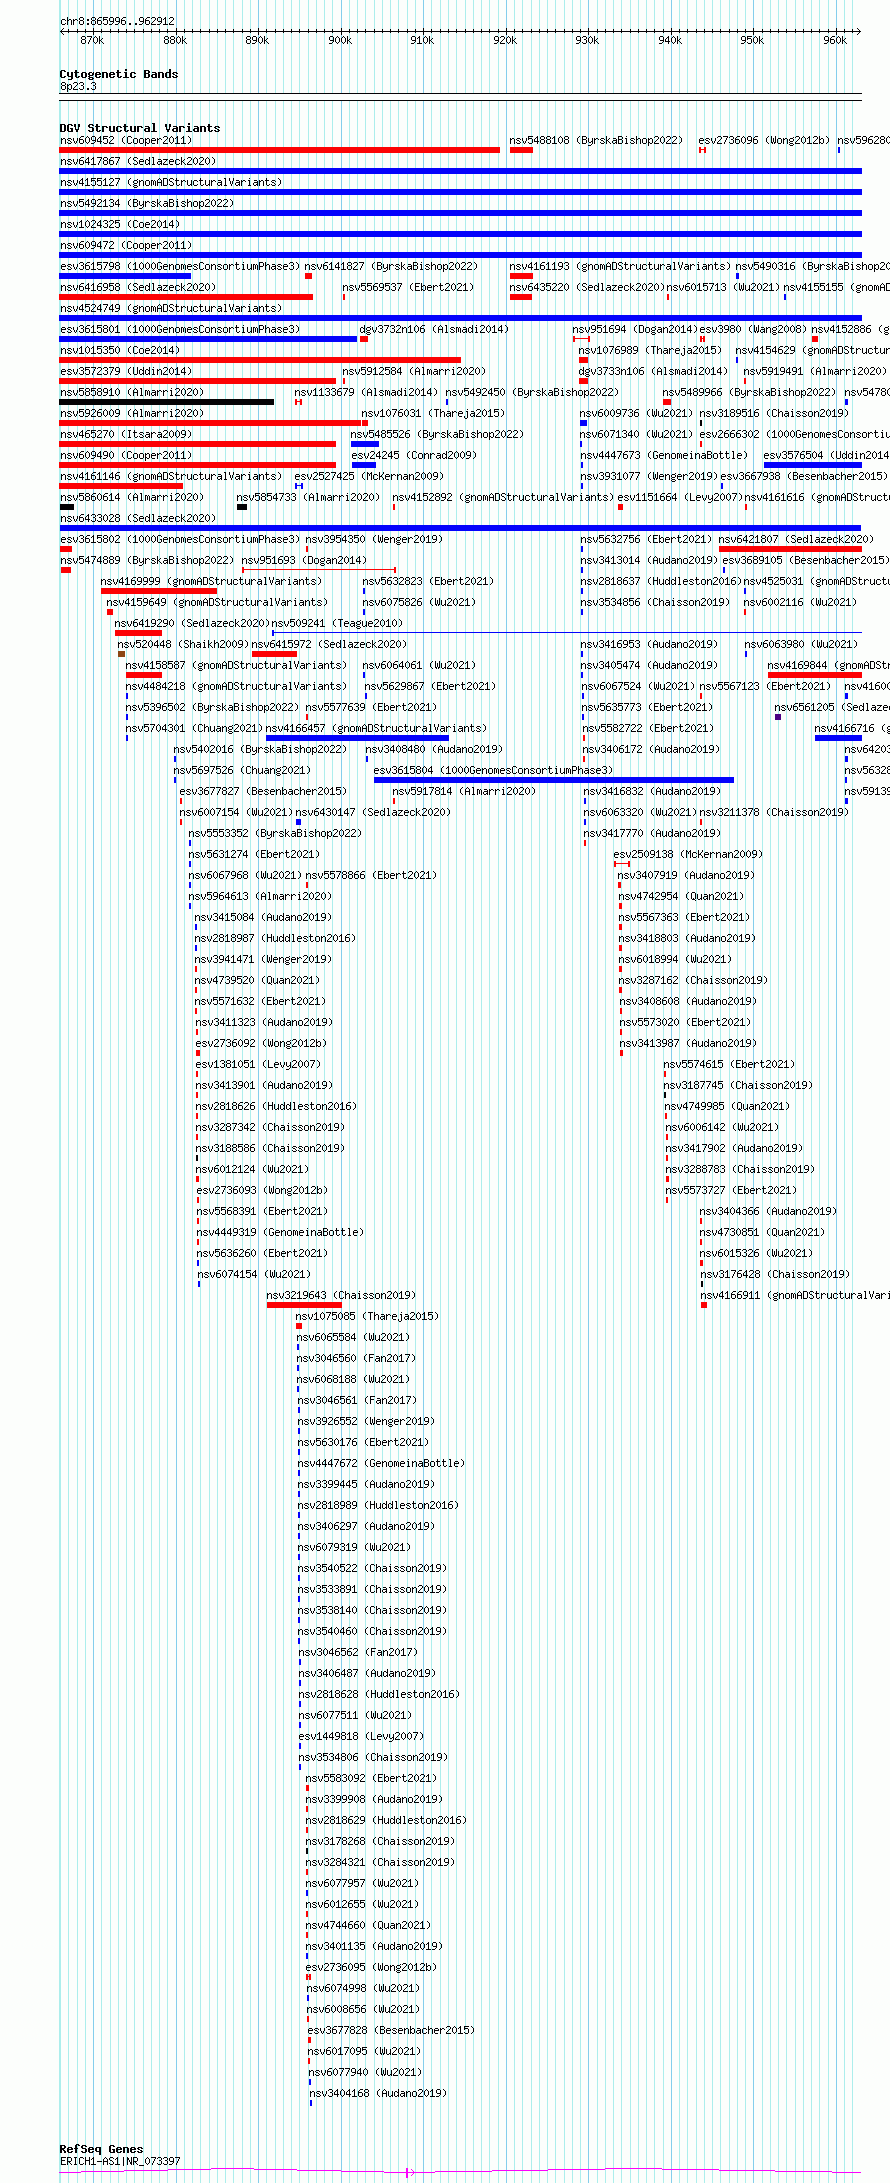The width and height of the screenshot is (890, 2183).
Task: Click esv2736096 (Wong2012b) label
Action: [x=764, y=140]
